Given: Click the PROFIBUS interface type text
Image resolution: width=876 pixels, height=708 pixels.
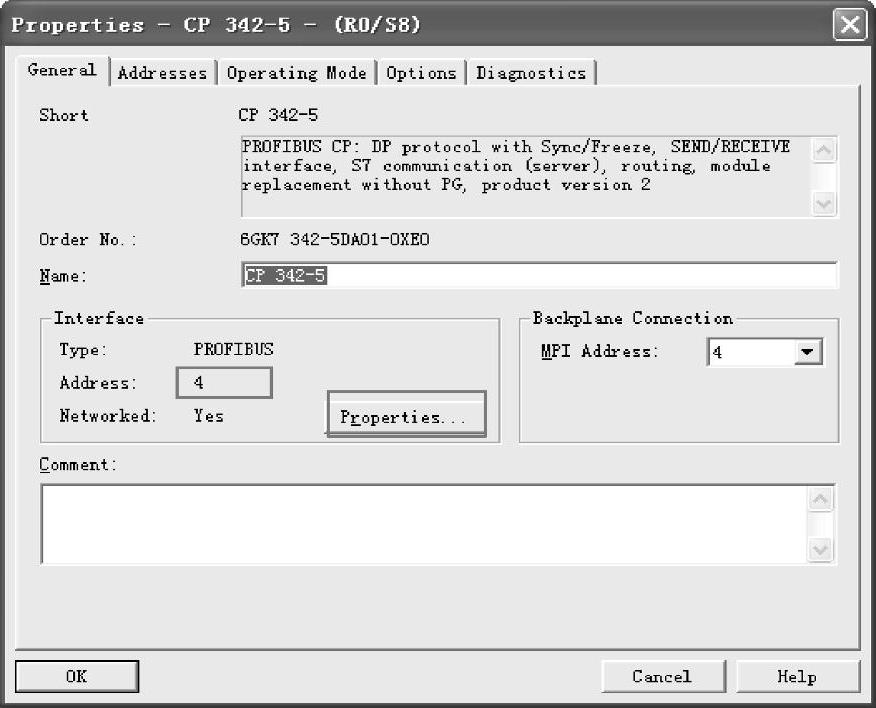Looking at the screenshot, I should pyautogui.click(x=234, y=349).
